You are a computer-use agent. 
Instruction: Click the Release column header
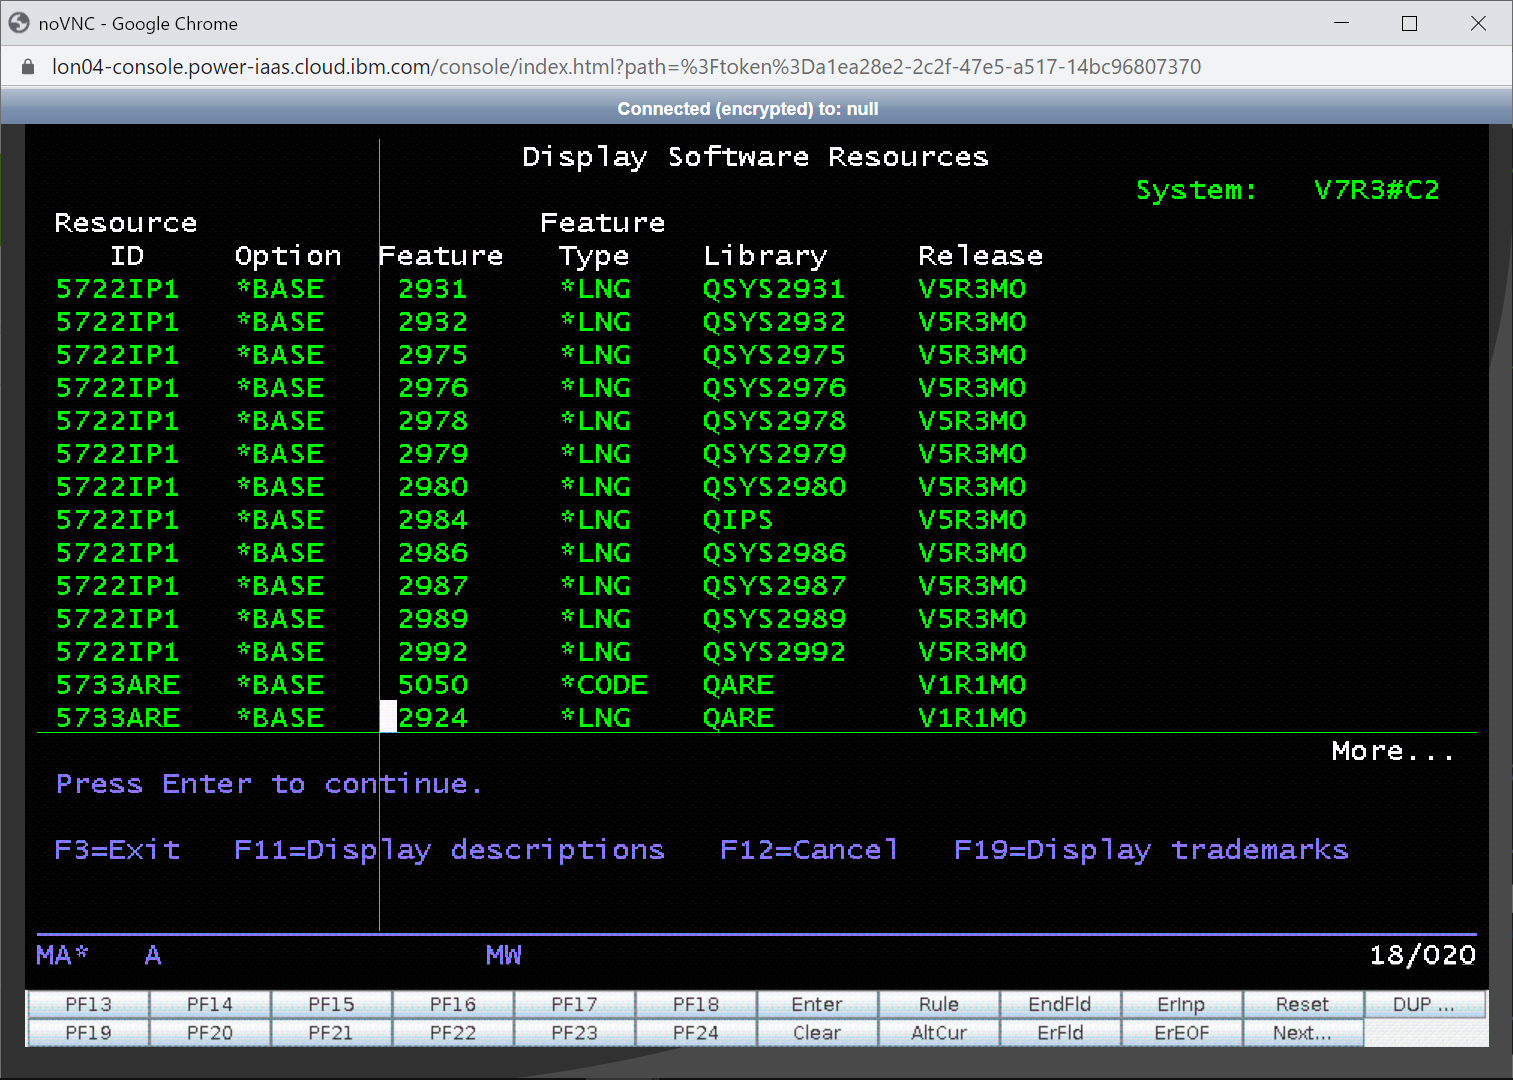980,256
